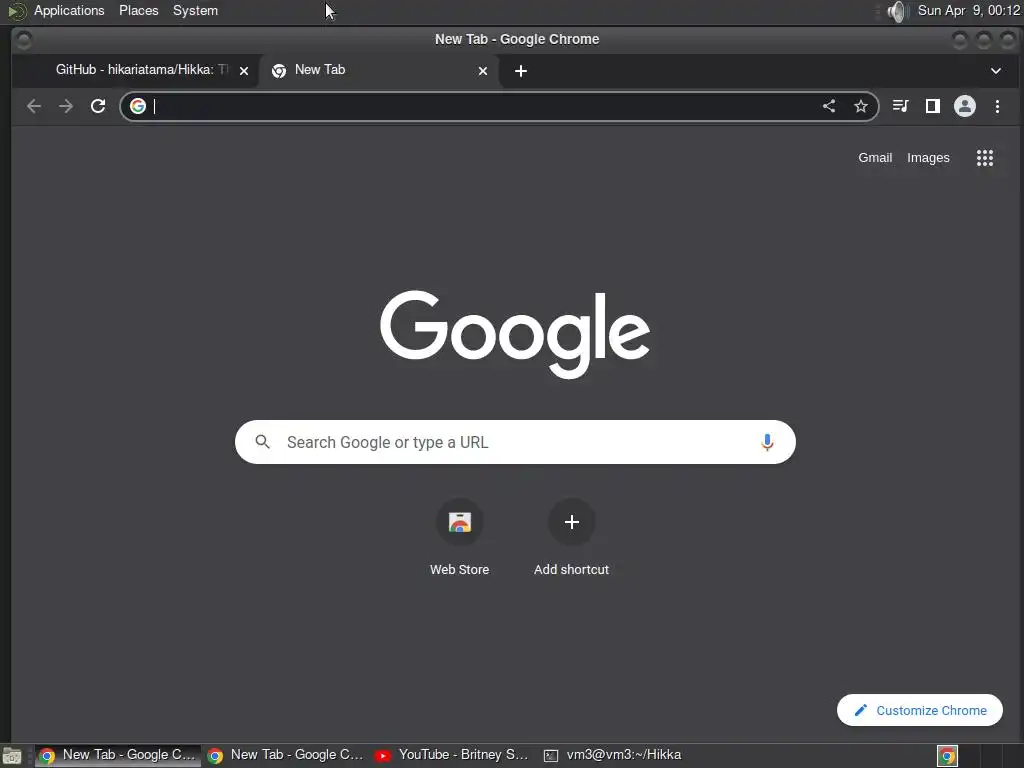
Task: Focus the Search Google or type a URL box
Action: tap(515, 442)
